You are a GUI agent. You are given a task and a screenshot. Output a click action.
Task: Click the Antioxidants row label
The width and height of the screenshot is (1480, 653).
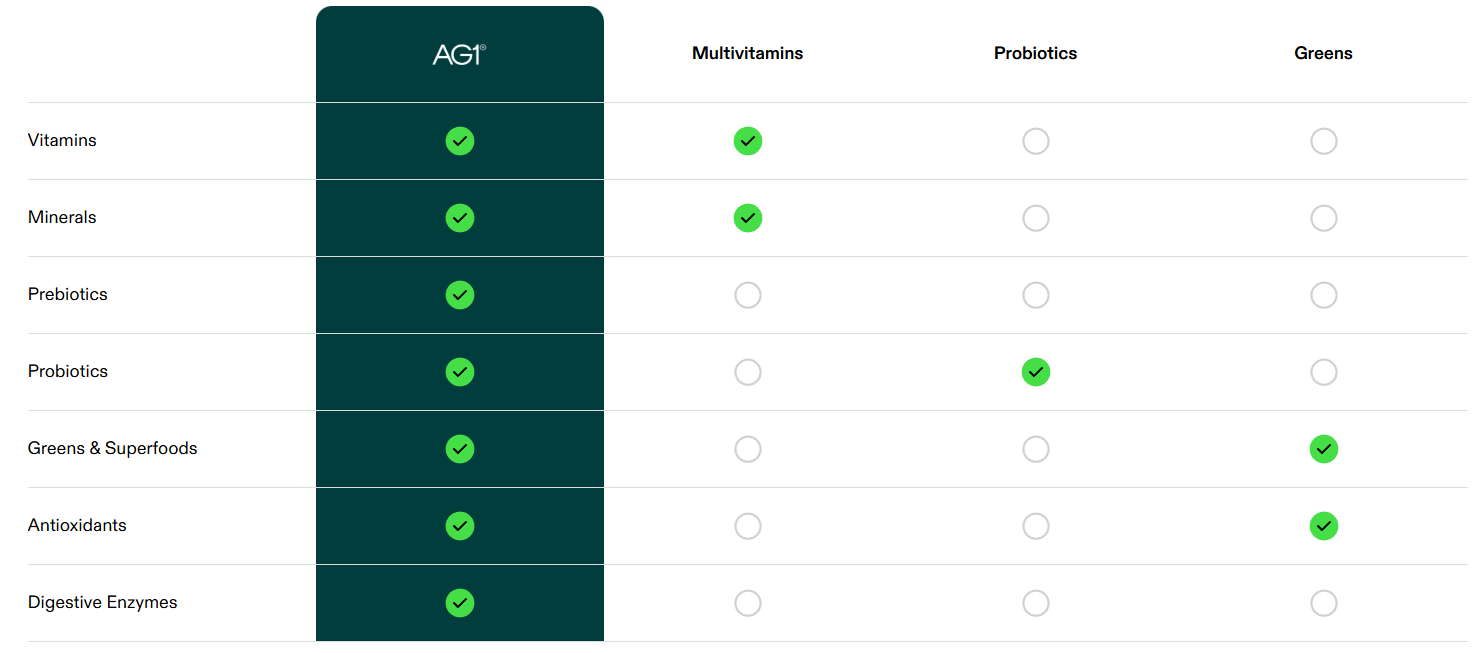pyautogui.click(x=77, y=525)
